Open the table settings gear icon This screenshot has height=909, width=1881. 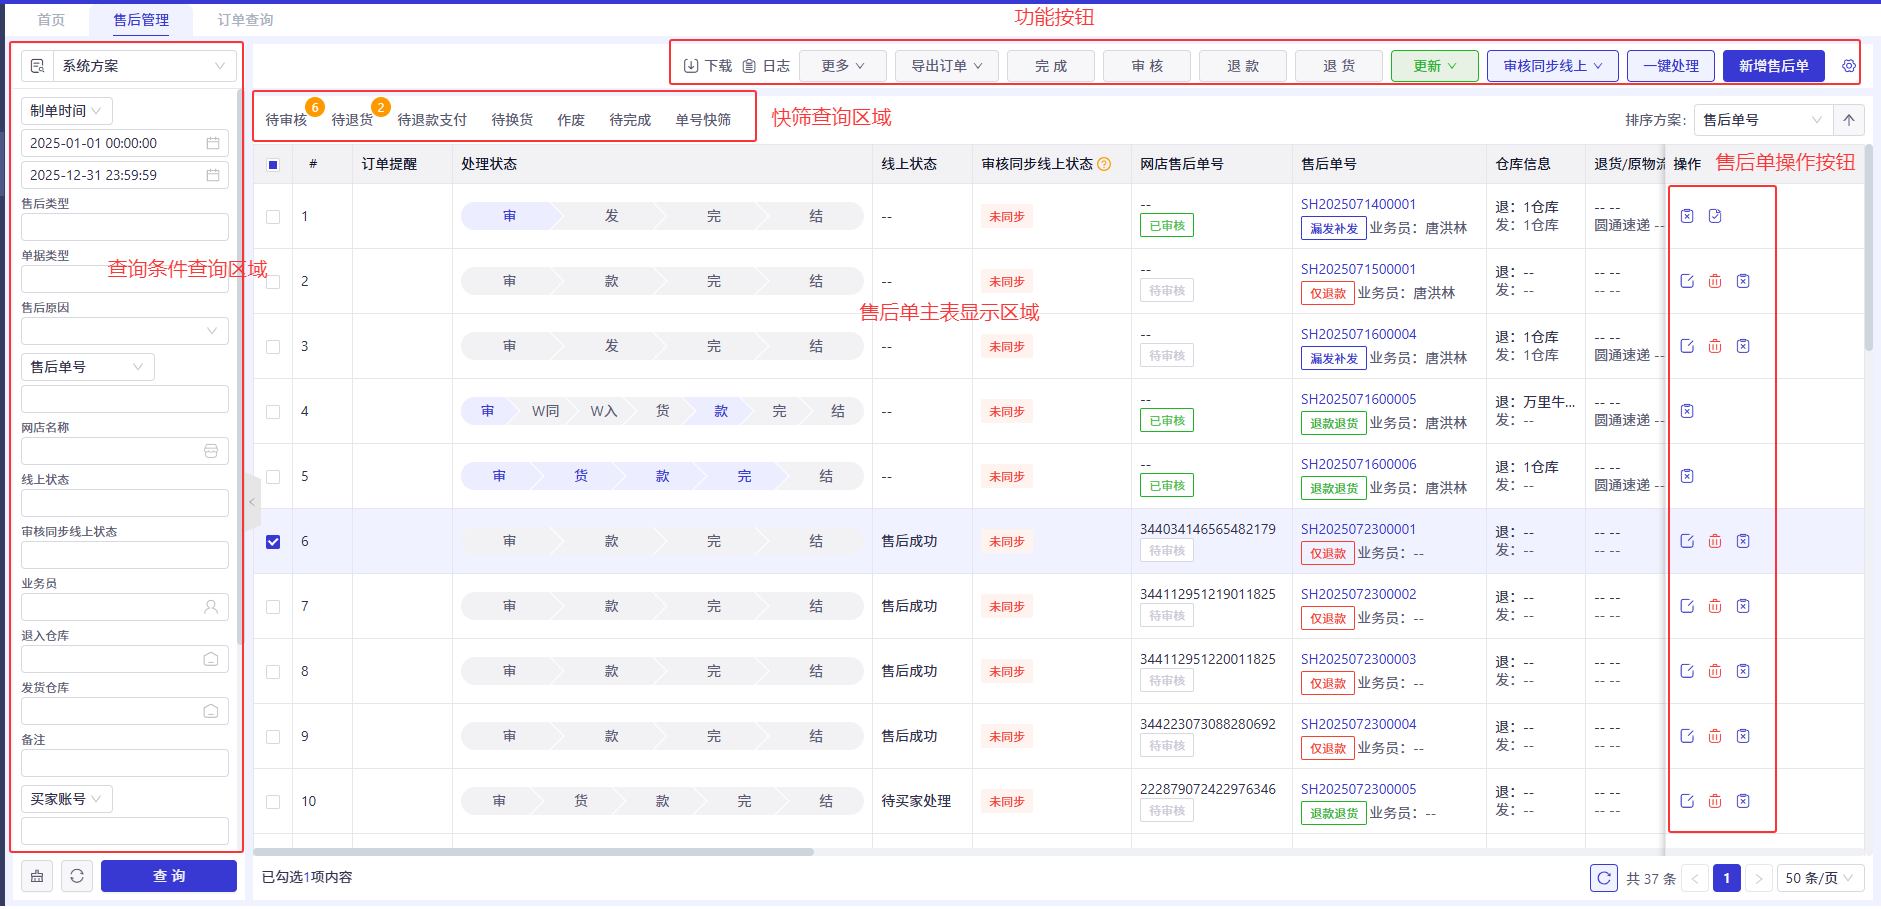[x=1849, y=66]
